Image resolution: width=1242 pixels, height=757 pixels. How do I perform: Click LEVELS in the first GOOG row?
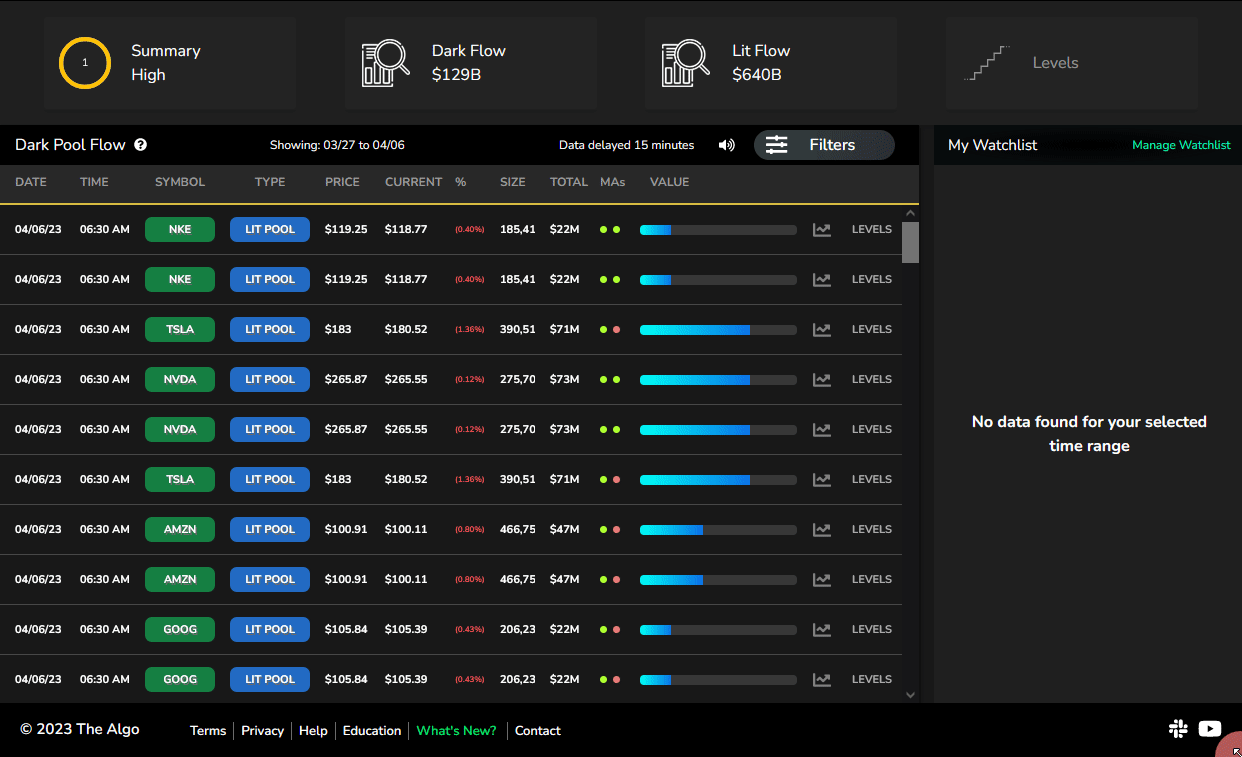[872, 629]
